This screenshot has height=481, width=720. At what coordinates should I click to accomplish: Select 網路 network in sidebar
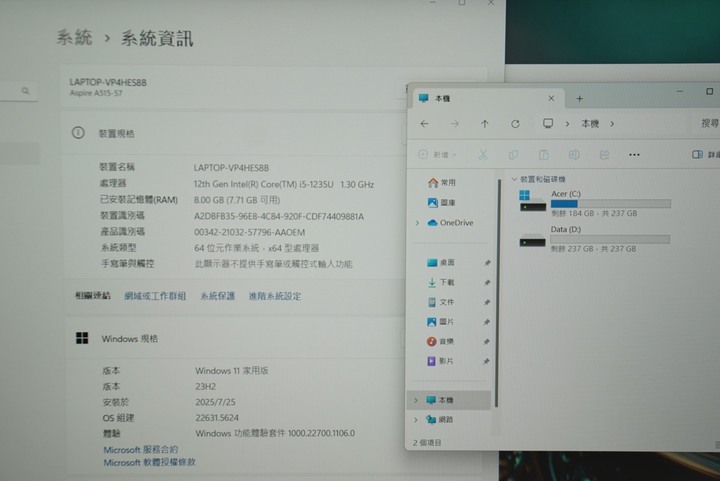[x=439, y=419]
